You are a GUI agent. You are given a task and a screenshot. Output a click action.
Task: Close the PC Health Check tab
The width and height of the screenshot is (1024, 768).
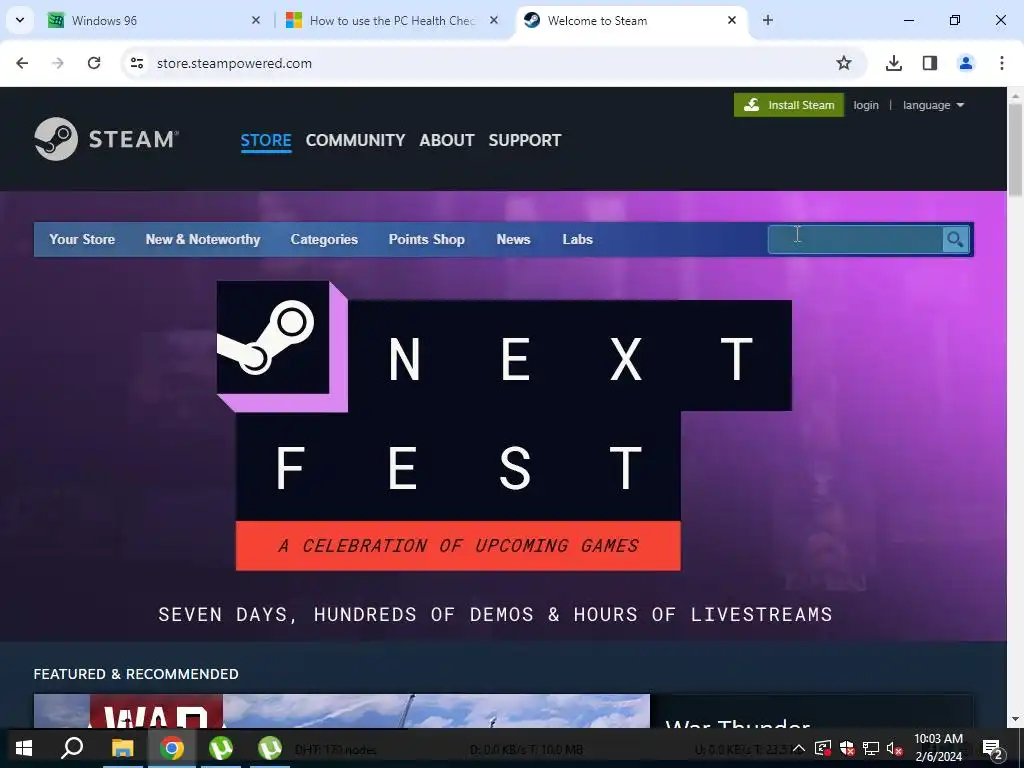click(x=494, y=20)
